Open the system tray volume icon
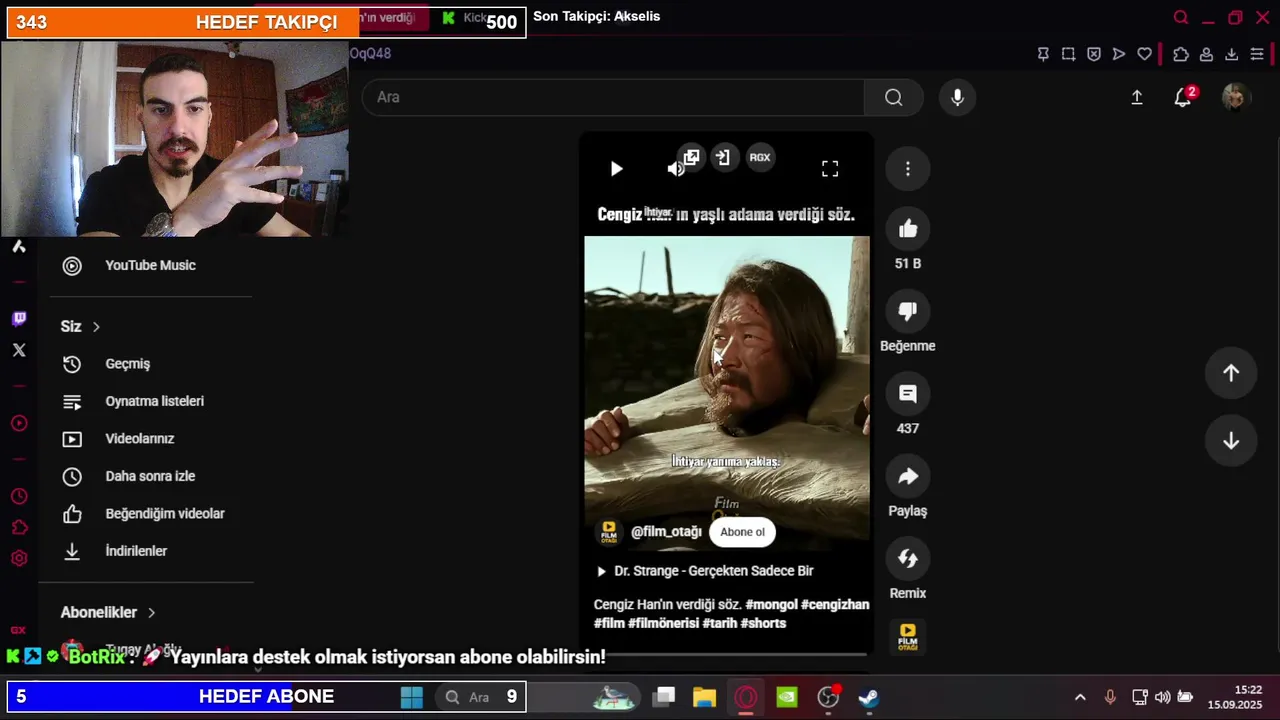 tap(1162, 697)
